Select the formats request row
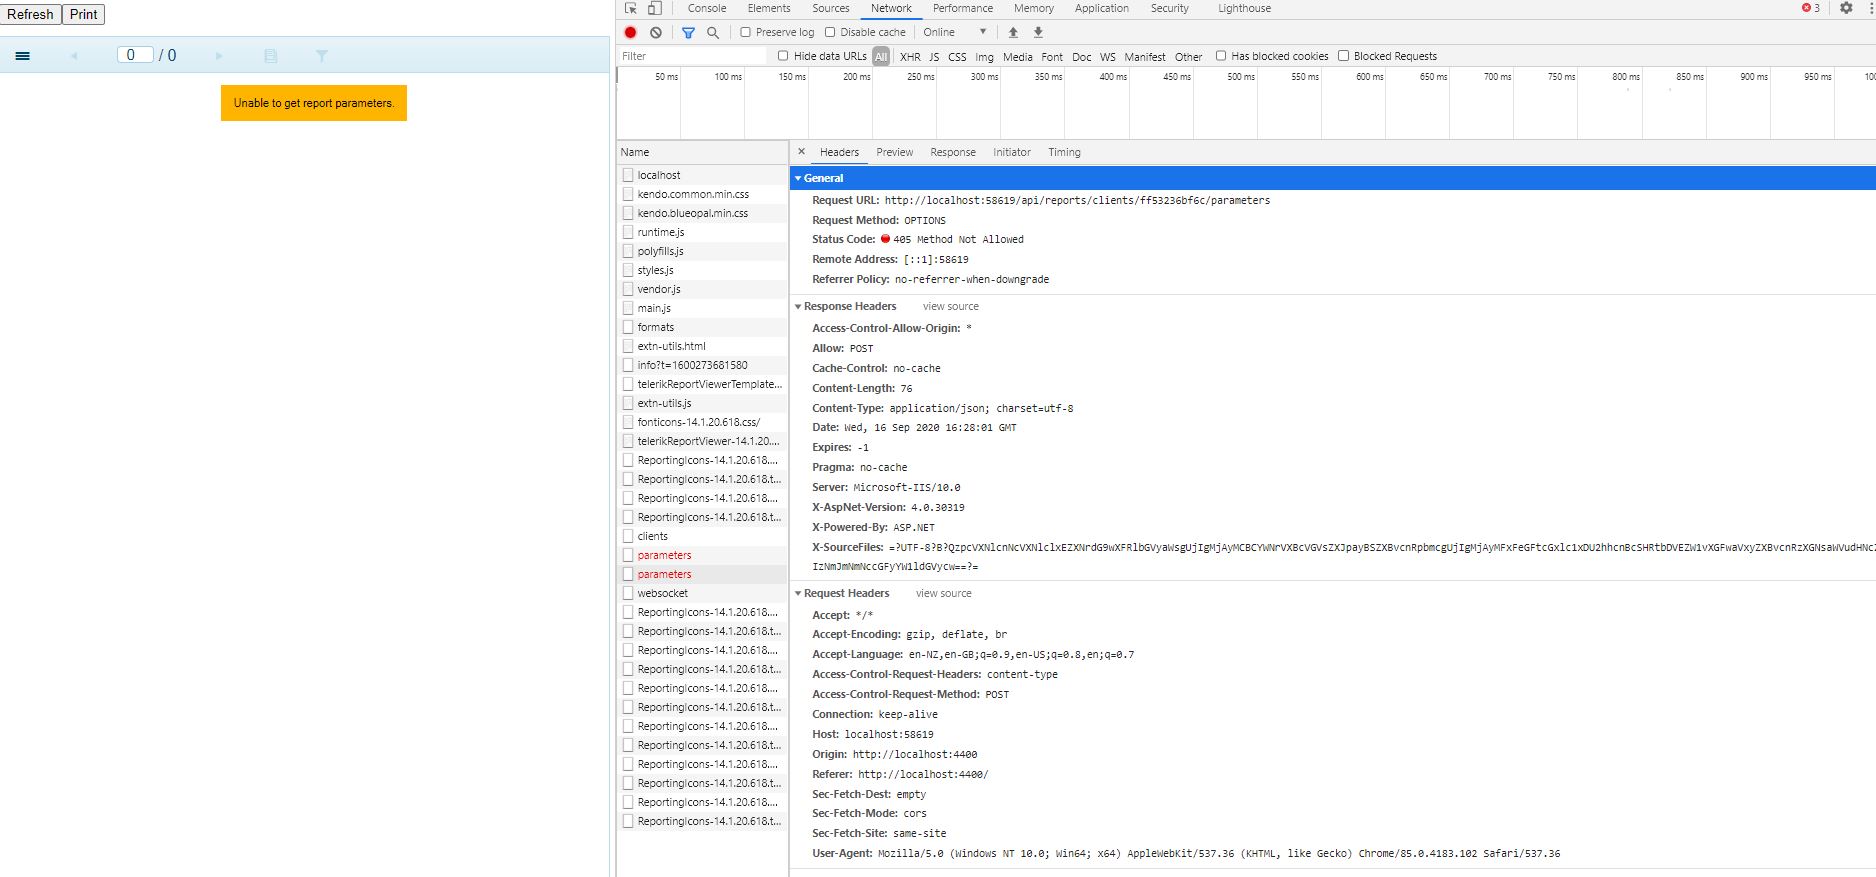 point(702,327)
